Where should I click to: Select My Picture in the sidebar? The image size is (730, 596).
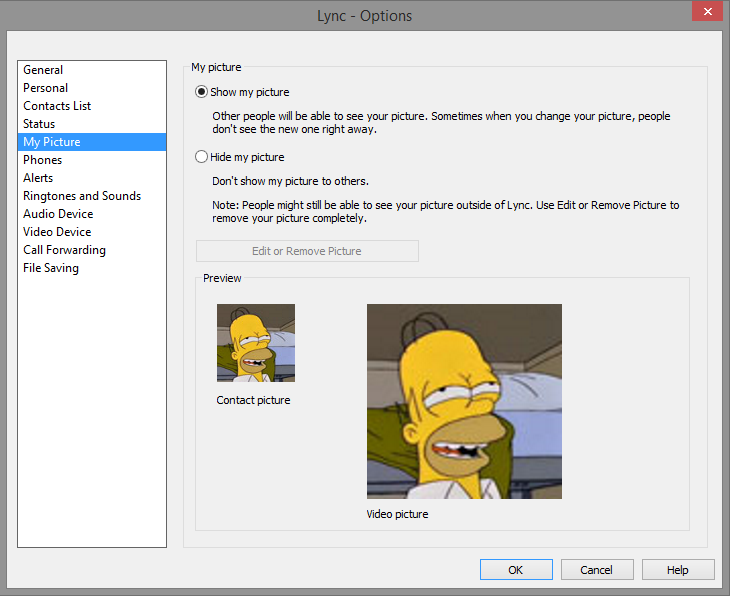92,142
